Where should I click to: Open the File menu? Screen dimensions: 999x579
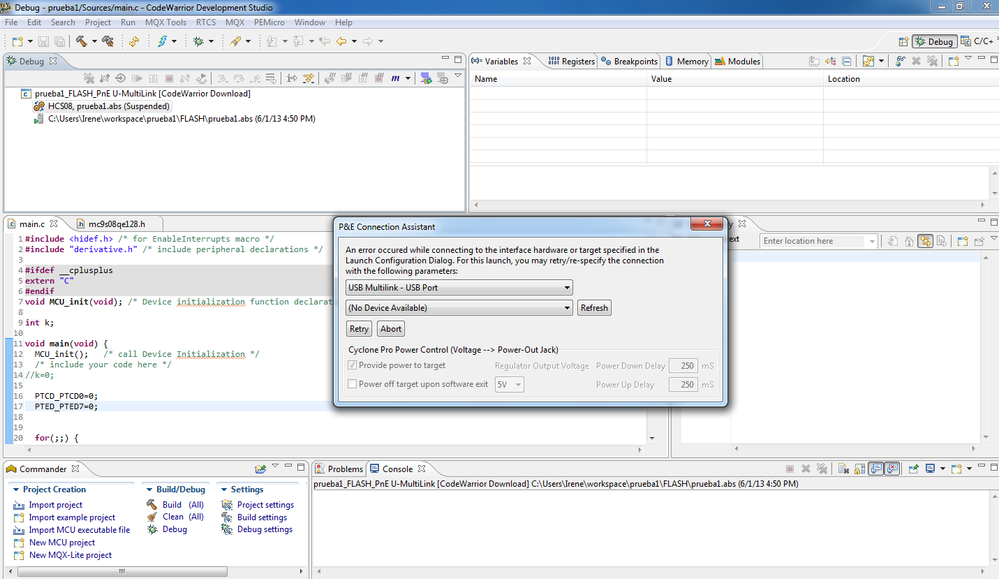tap(11, 22)
